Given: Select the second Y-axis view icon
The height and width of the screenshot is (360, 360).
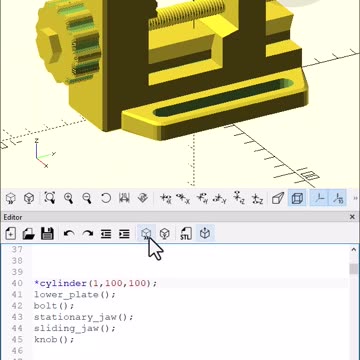Looking at the screenshot, I should point(220,199).
